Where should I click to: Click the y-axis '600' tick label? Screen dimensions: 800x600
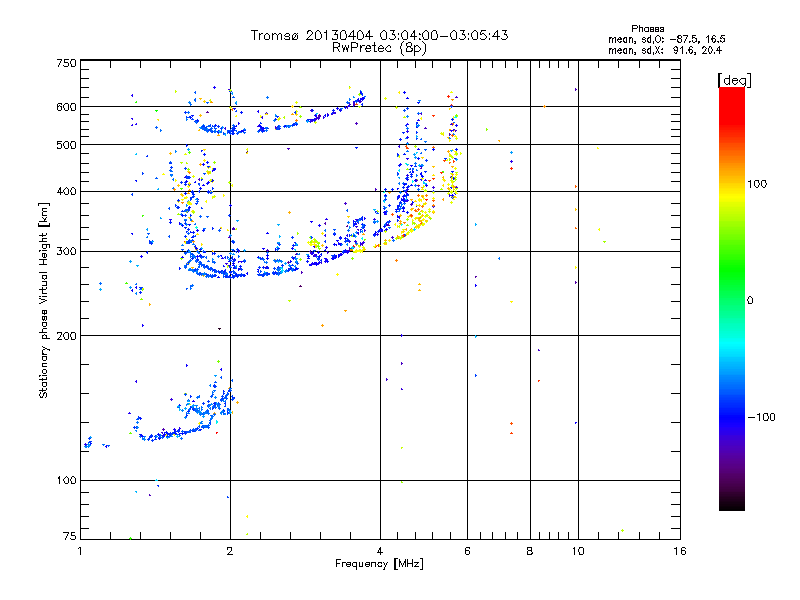tap(66, 107)
